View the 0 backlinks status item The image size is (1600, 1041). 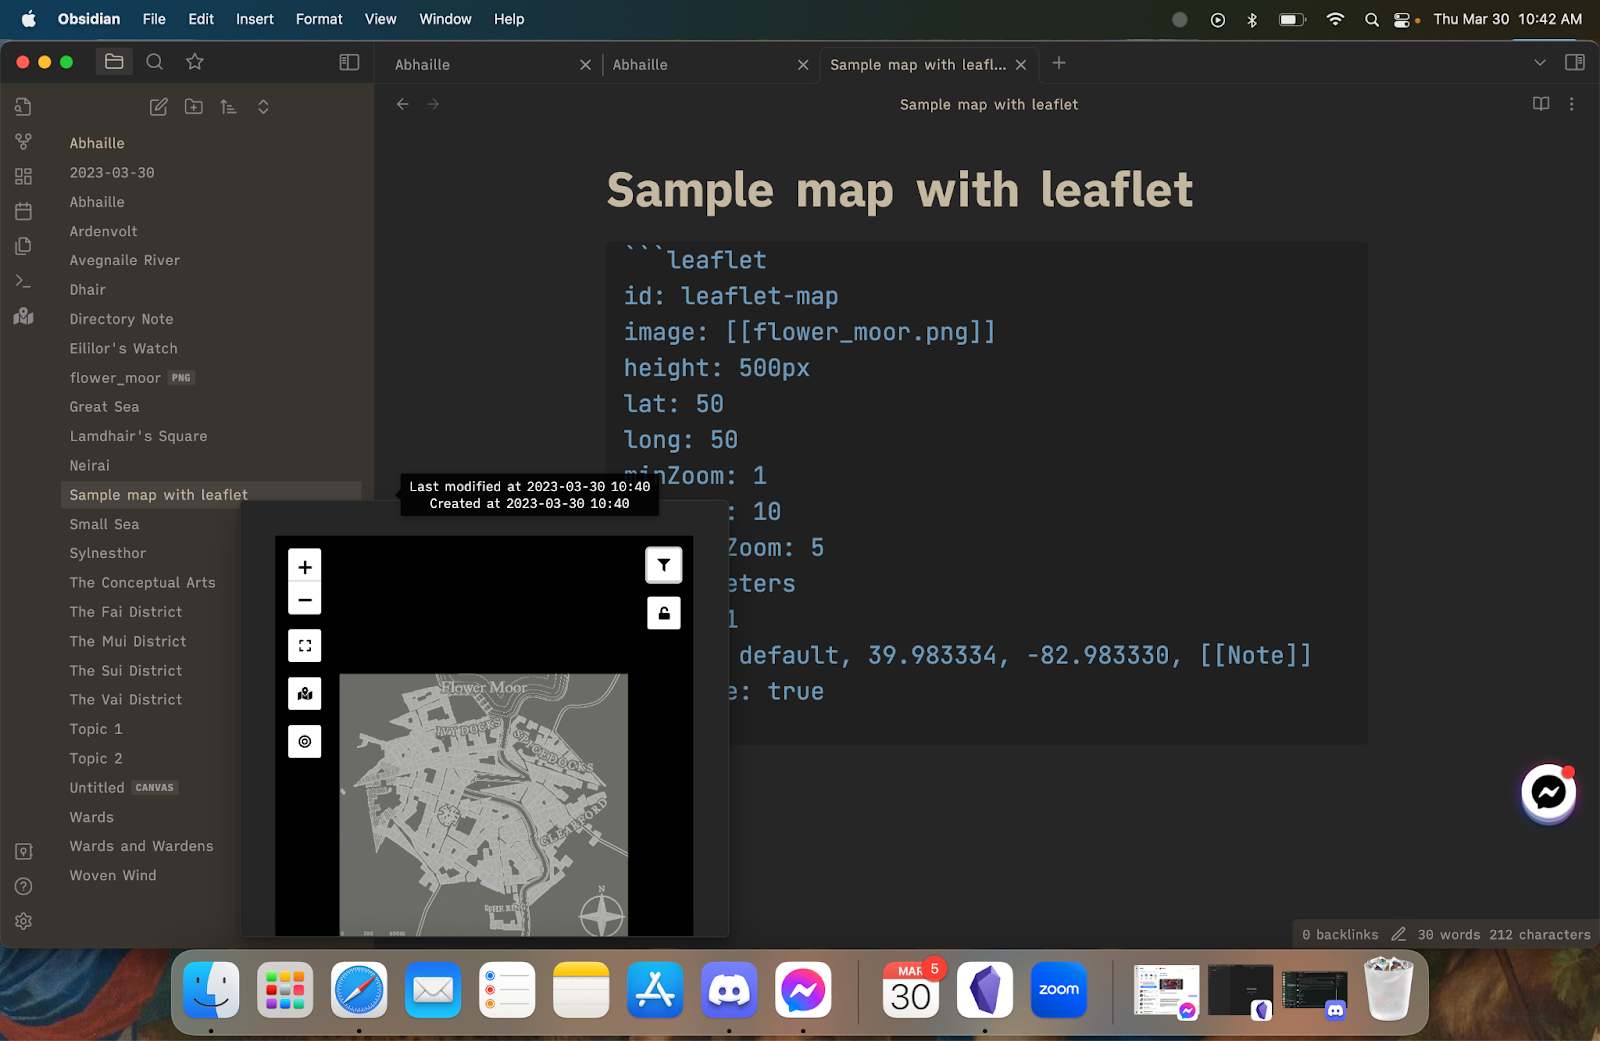[x=1340, y=934]
